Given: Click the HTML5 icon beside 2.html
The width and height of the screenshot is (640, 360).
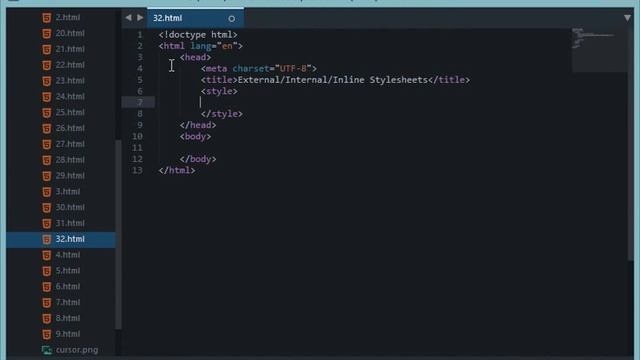Looking at the screenshot, I should tap(47, 18).
